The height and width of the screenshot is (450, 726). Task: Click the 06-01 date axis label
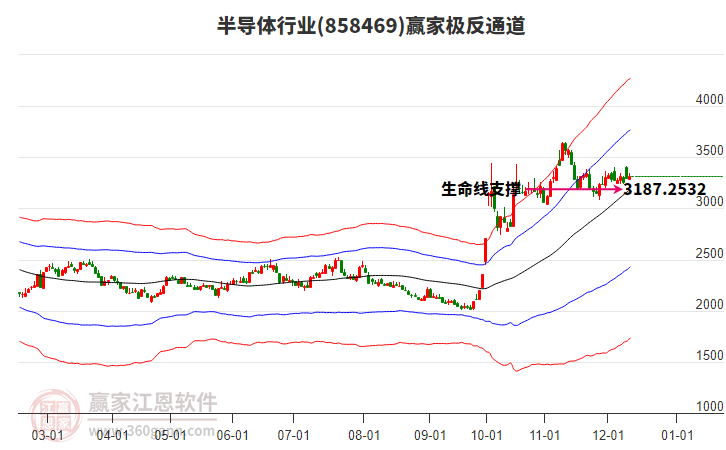[x=232, y=435]
